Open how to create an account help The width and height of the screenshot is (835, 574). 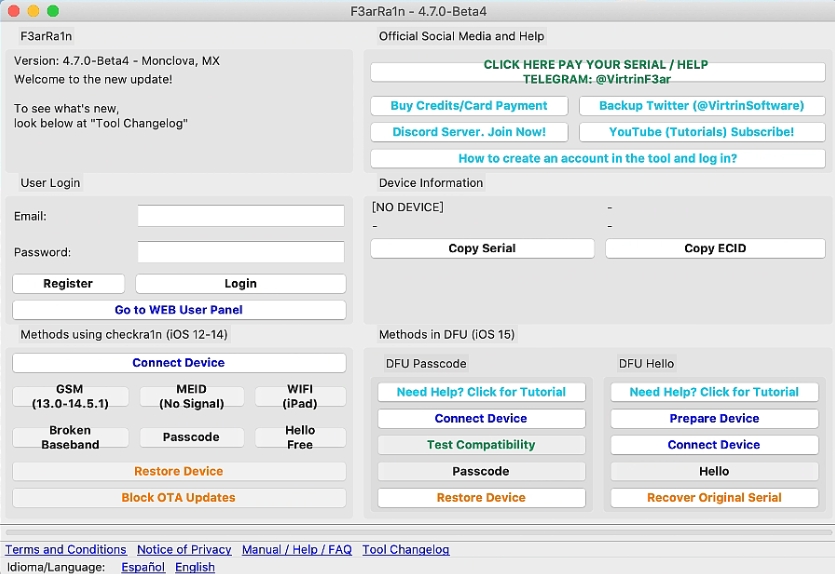597,158
